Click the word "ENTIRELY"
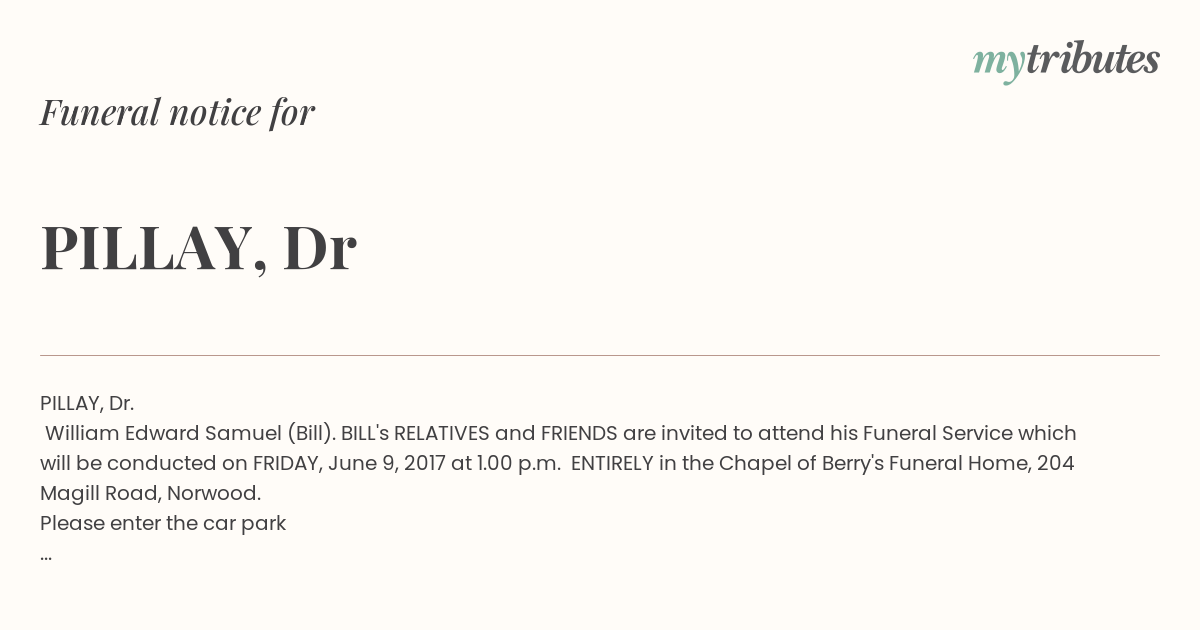The image size is (1200, 630). (x=612, y=463)
